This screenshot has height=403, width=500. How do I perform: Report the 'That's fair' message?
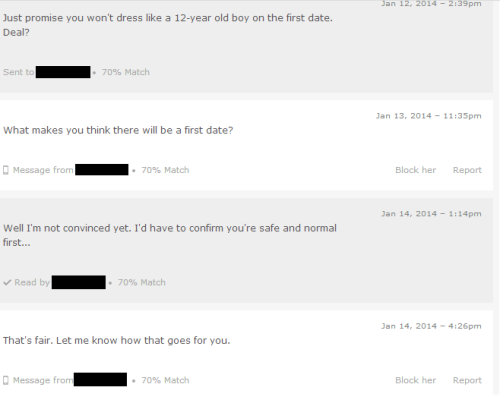click(467, 380)
